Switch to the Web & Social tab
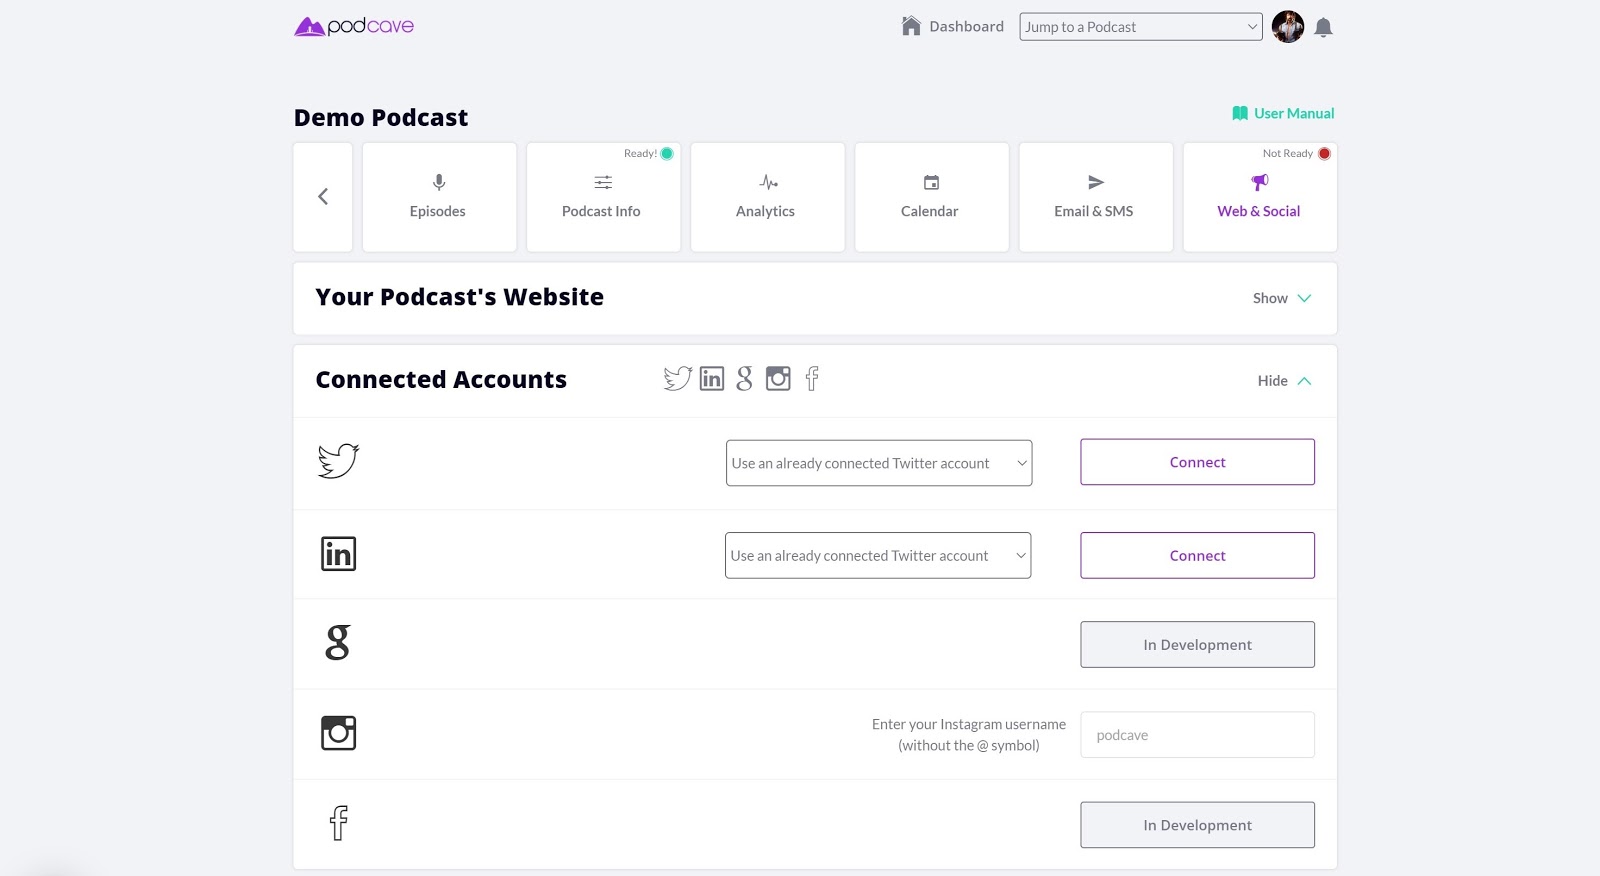This screenshot has width=1600, height=876. coord(1260,197)
